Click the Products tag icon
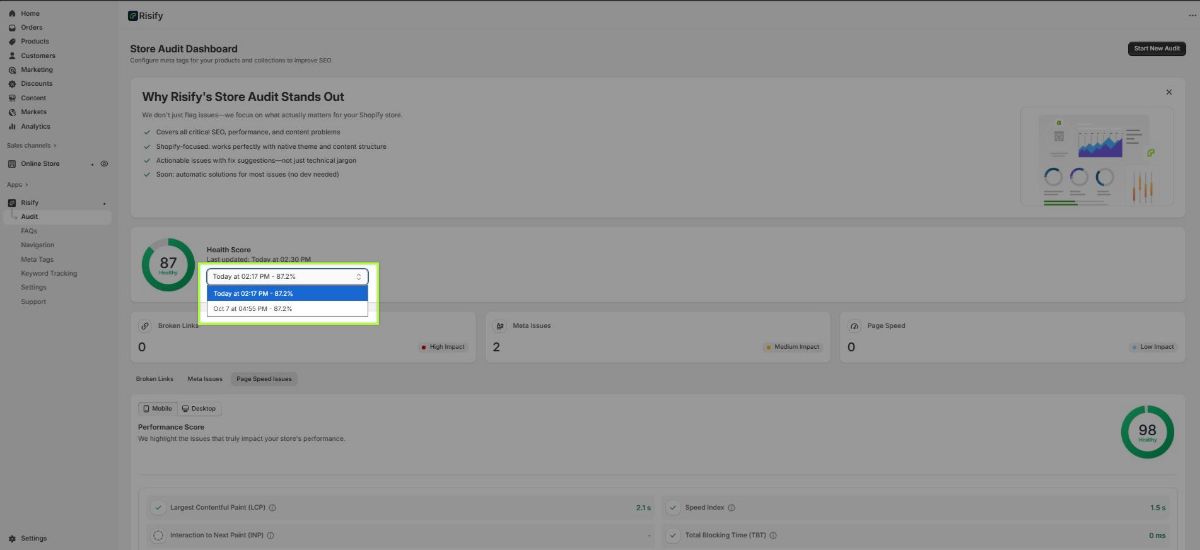The image size is (1200, 550). coord(12,42)
